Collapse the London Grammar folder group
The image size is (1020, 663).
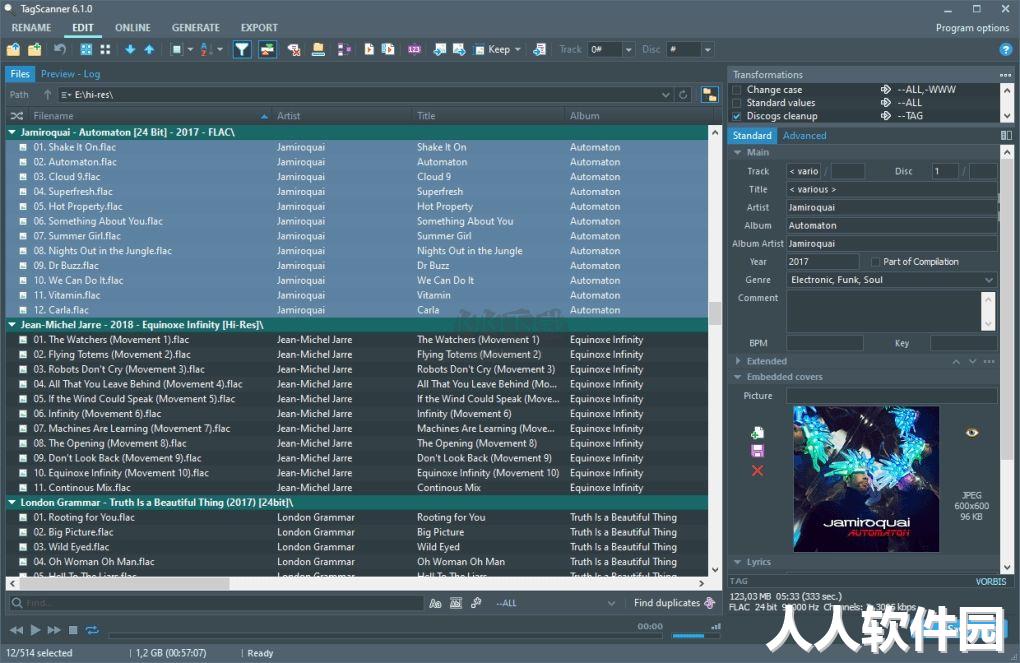click(x=12, y=502)
